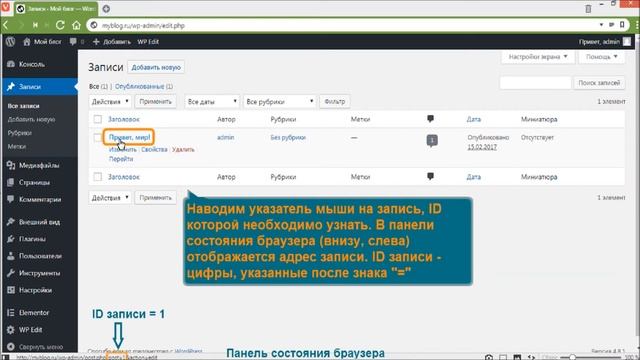
Task: Sort by comments icon in table header
Action: [x=430, y=119]
